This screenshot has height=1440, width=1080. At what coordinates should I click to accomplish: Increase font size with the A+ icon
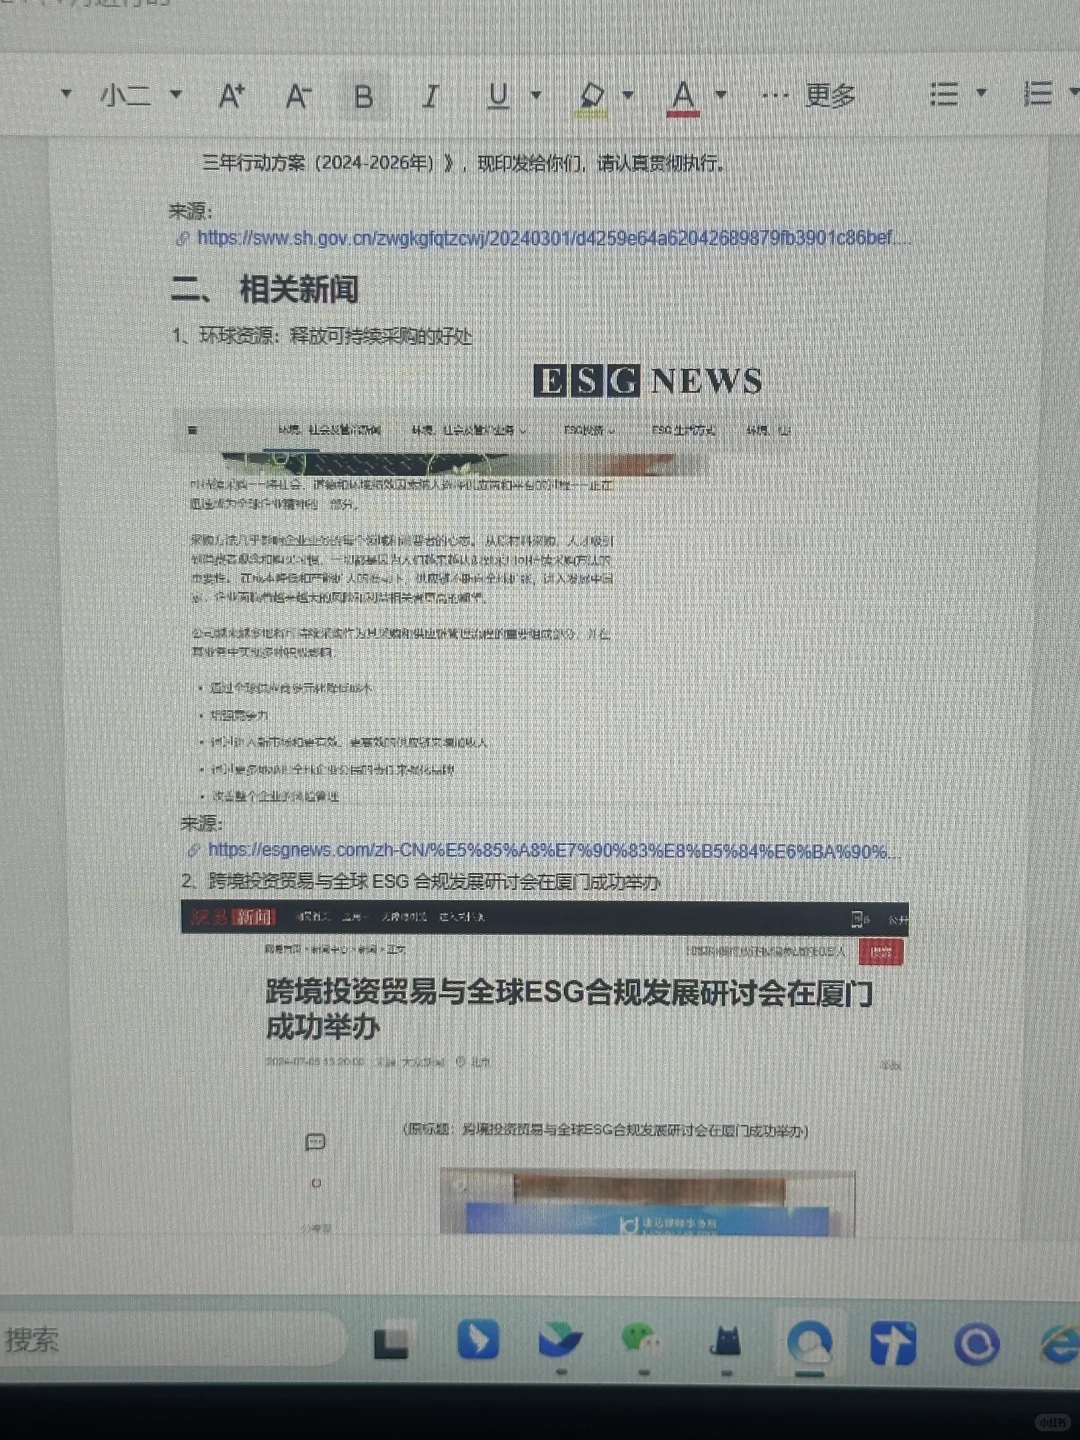click(x=232, y=95)
